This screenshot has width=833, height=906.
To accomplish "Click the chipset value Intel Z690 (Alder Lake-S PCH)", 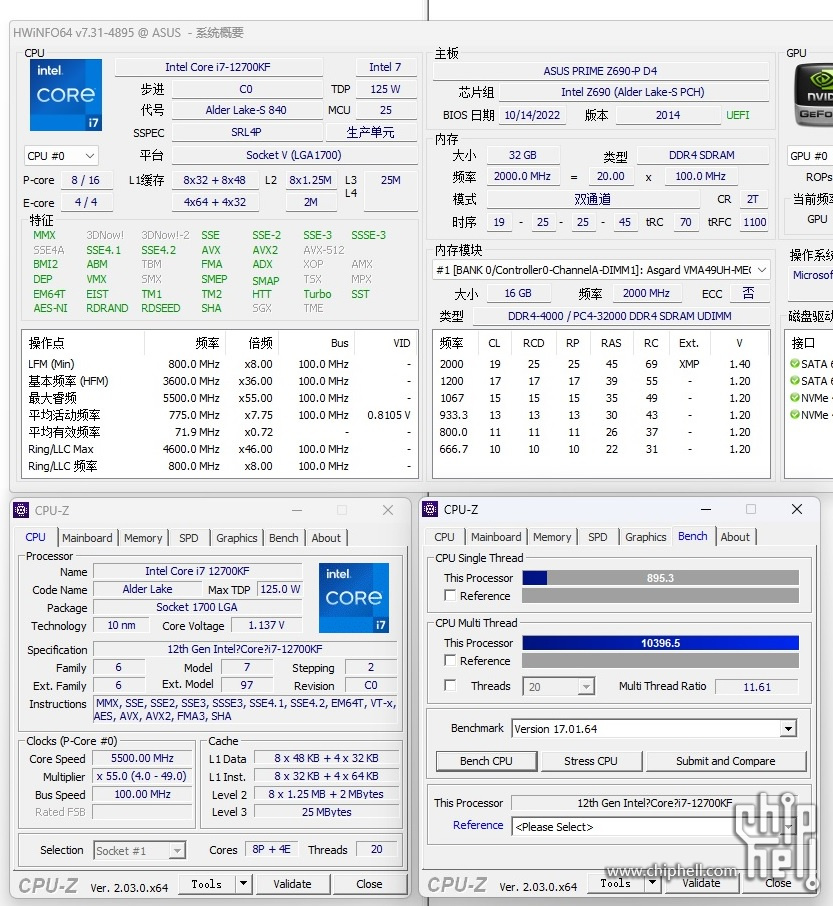I will [x=633, y=92].
